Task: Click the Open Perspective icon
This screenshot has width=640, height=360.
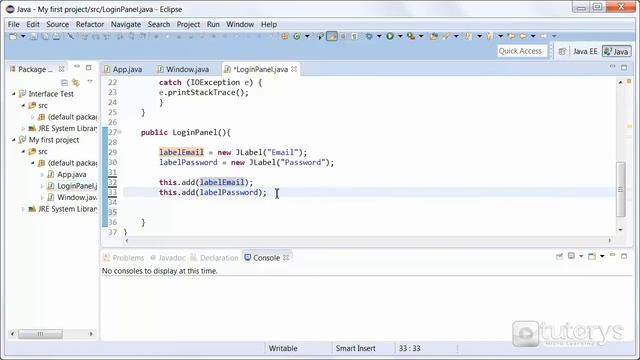Action: (x=562, y=51)
